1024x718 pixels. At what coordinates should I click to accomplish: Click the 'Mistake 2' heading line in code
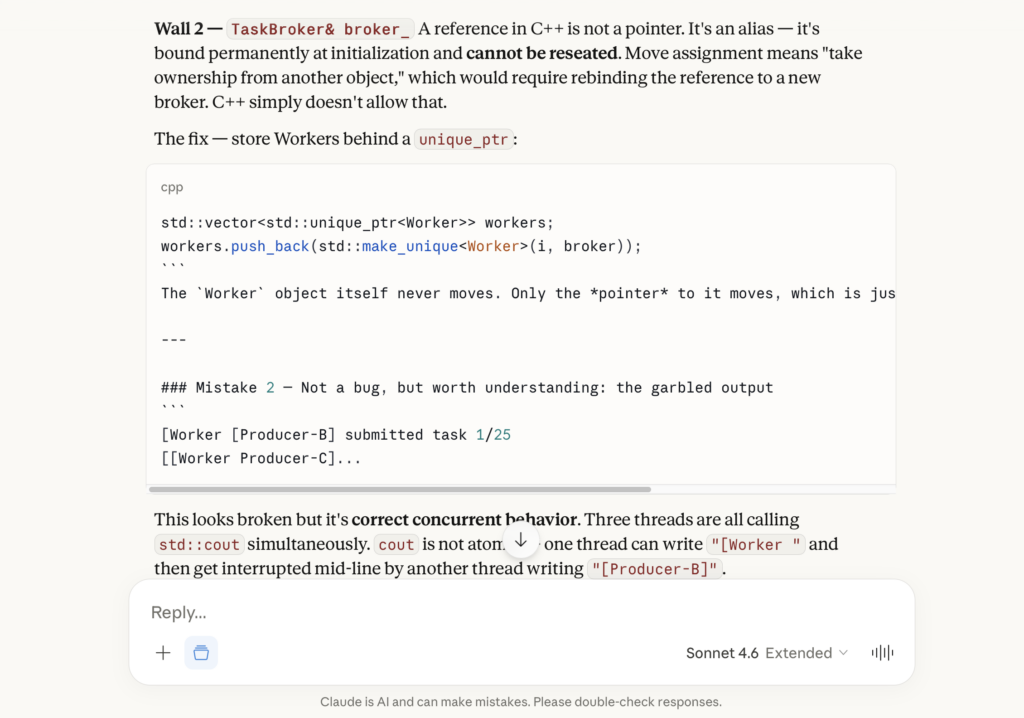click(467, 387)
